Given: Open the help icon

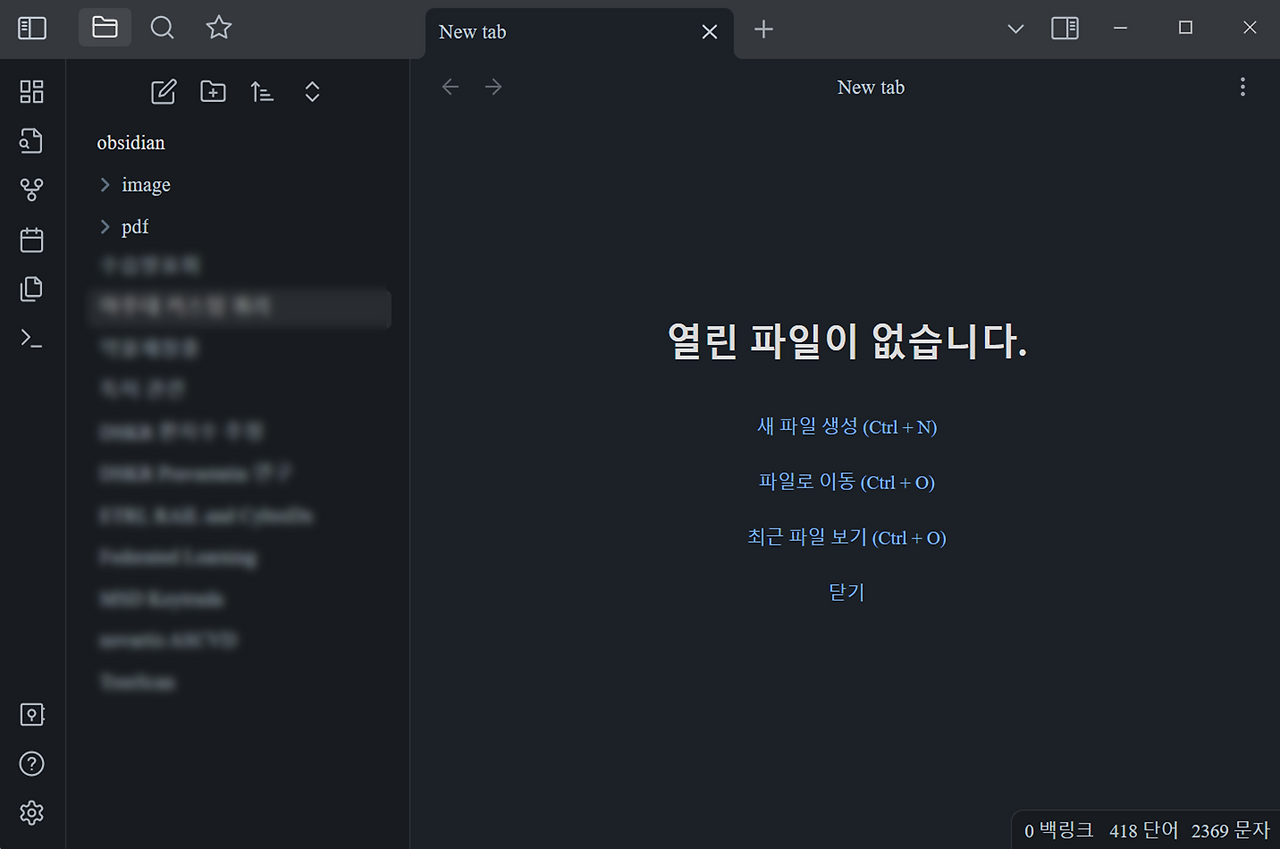Looking at the screenshot, I should 31,763.
